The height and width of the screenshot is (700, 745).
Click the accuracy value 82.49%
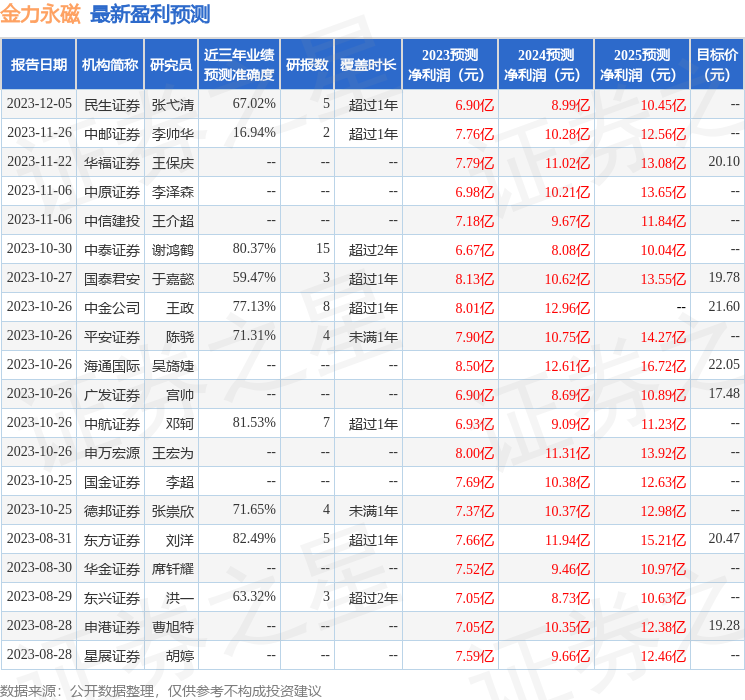click(x=254, y=538)
